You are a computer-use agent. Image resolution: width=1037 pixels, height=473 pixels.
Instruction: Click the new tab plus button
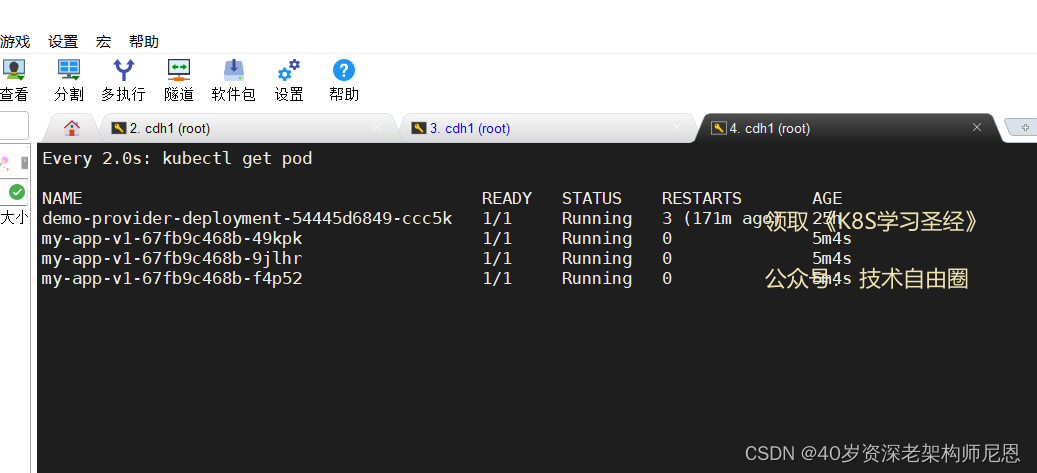click(x=1024, y=127)
